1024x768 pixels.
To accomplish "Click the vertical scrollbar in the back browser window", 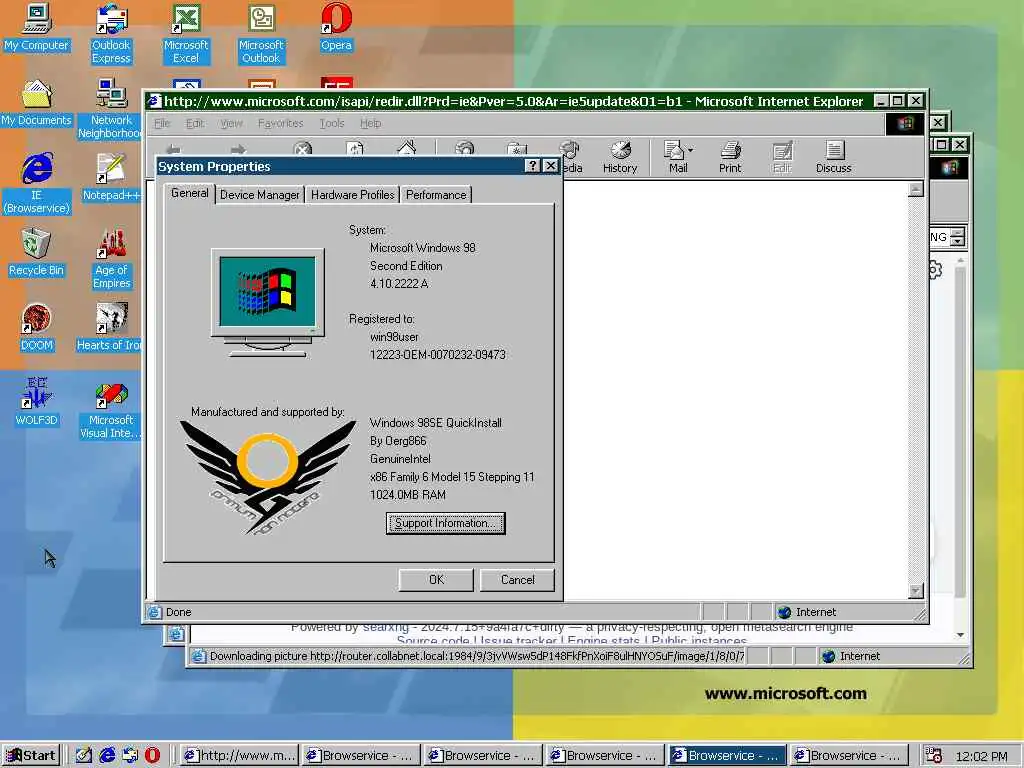I will [960, 447].
